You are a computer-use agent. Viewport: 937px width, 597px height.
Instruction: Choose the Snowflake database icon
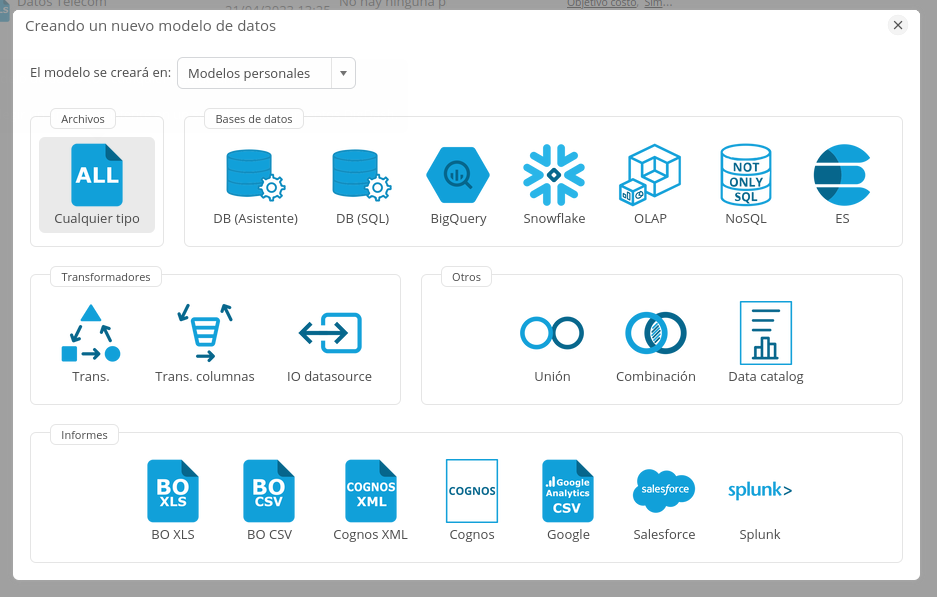[554, 176]
